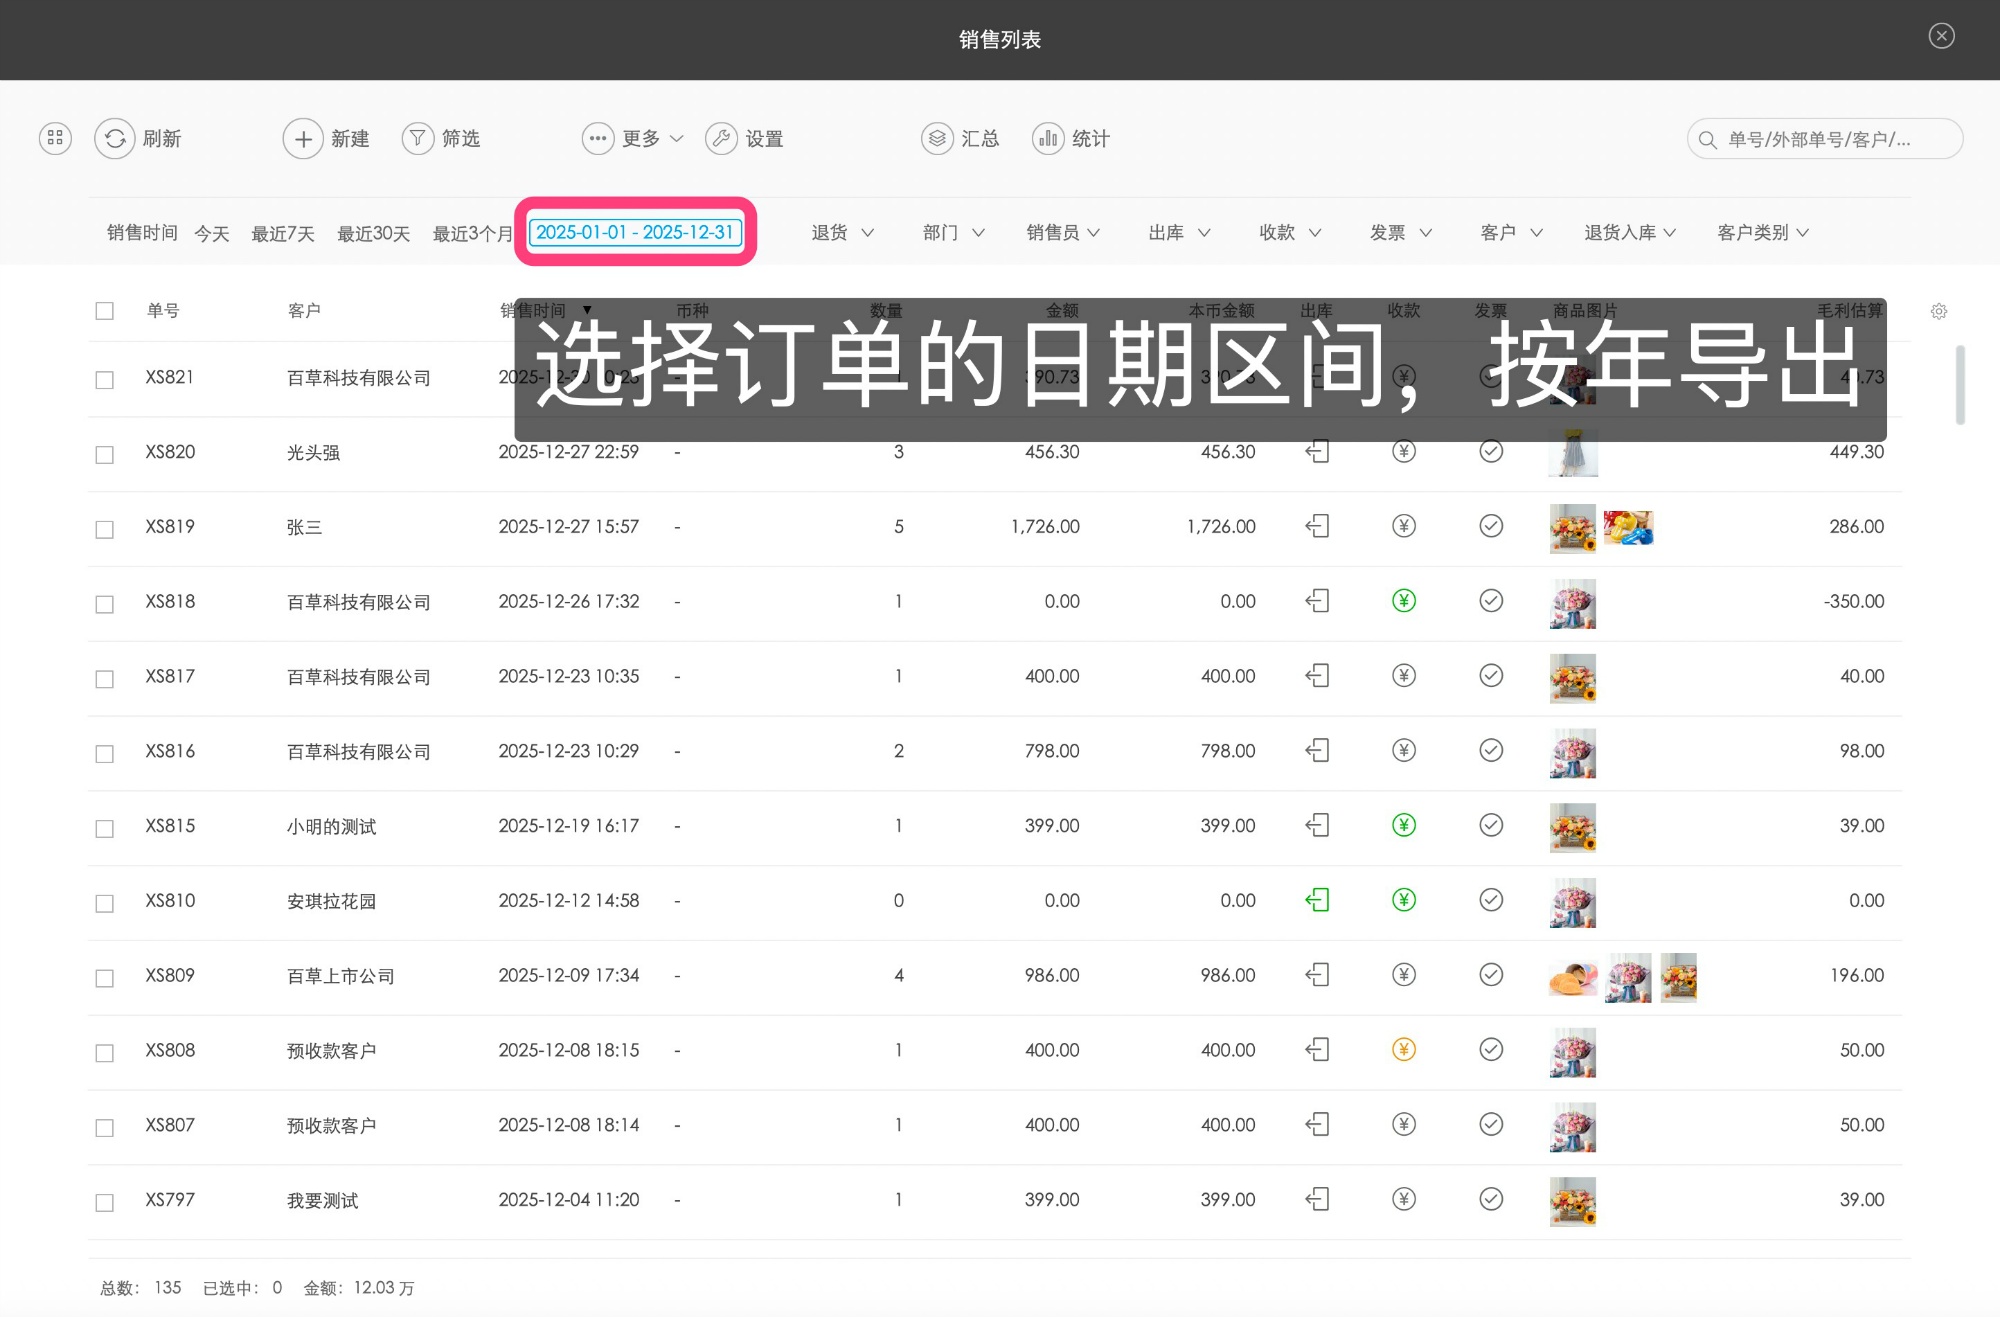The height and width of the screenshot is (1317, 2000).
Task: Click the outbound icon for XS816
Action: tap(1317, 750)
